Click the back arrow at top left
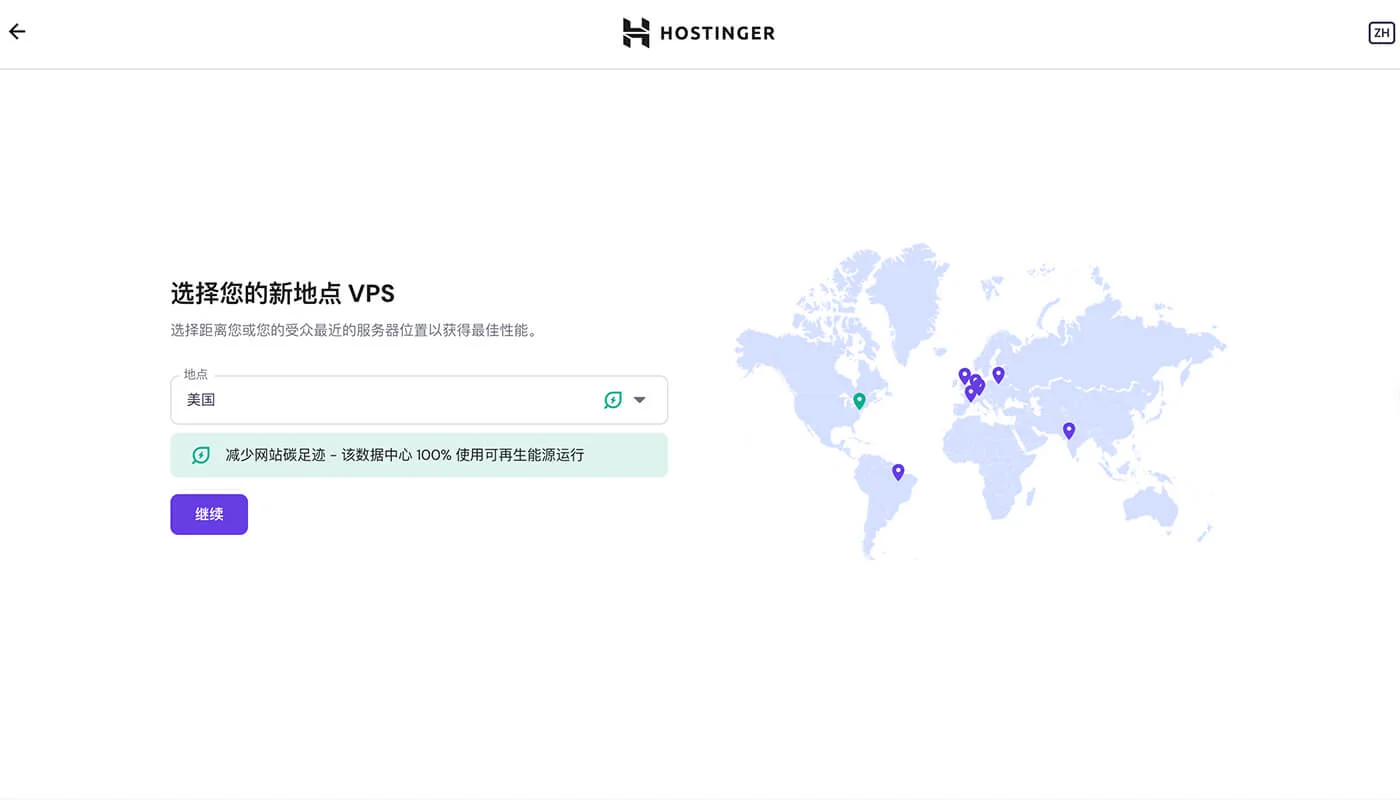 (17, 31)
